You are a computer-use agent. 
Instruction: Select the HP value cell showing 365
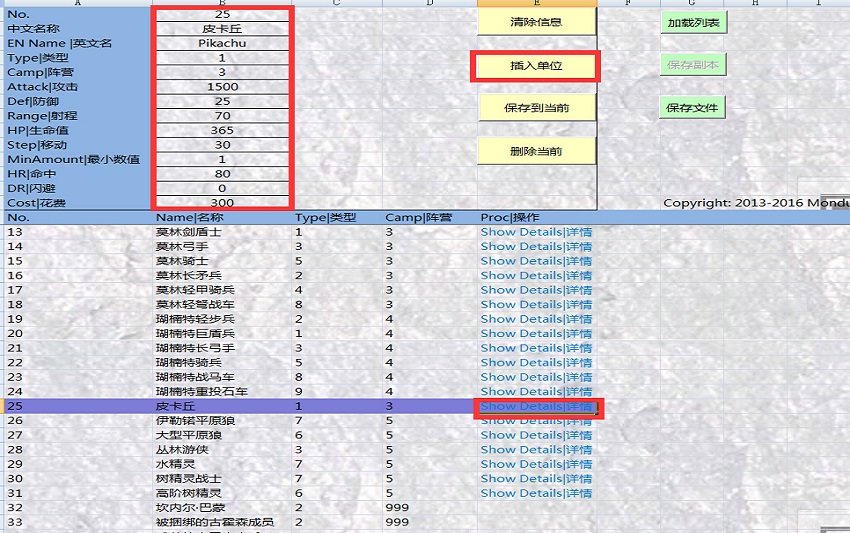[x=222, y=130]
